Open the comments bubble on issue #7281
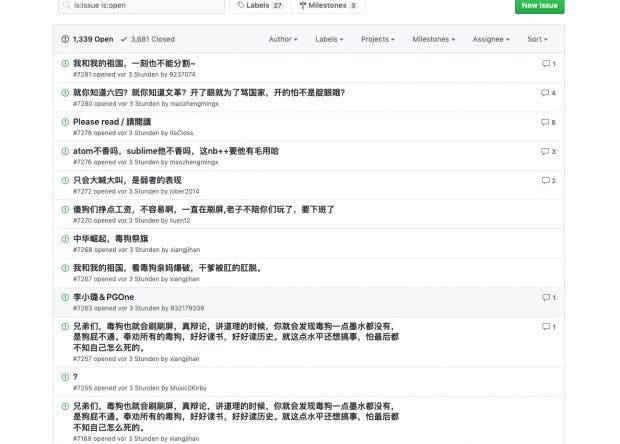The width and height of the screenshot is (620, 444). pyautogui.click(x=549, y=64)
